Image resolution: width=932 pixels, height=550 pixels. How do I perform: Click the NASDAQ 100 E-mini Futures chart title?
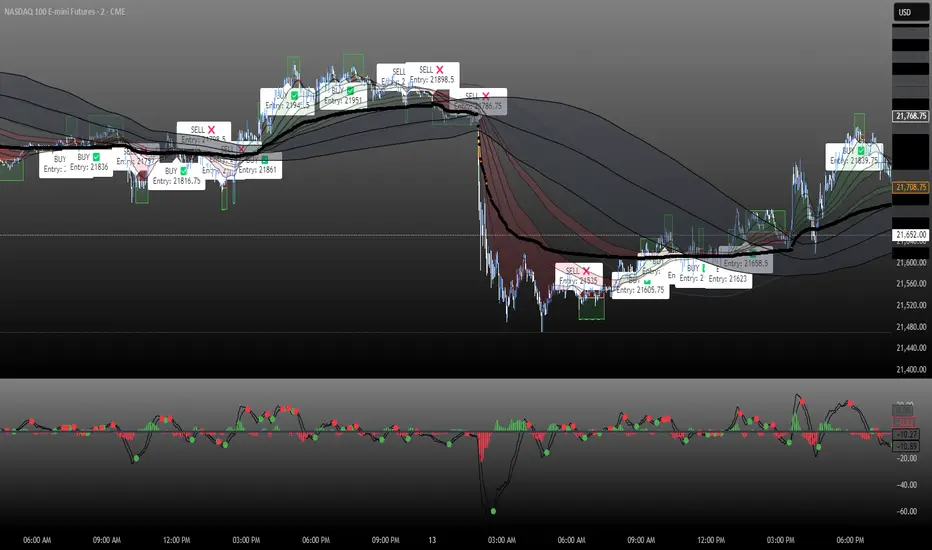coord(64,11)
